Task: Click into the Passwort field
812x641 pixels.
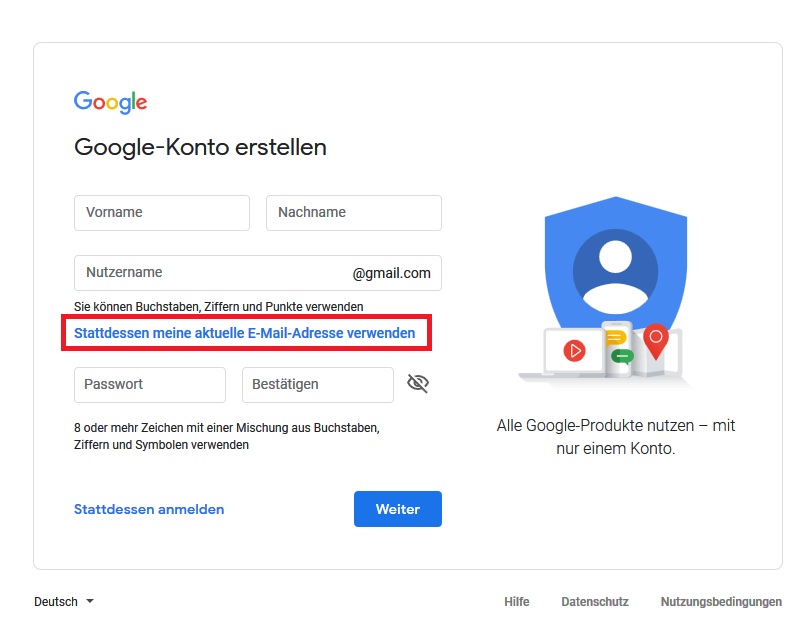Action: point(150,385)
